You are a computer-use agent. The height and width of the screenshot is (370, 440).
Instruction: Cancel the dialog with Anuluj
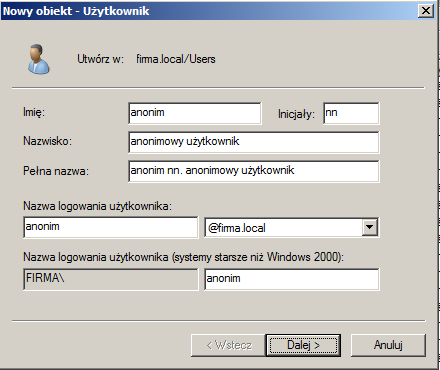click(x=388, y=345)
